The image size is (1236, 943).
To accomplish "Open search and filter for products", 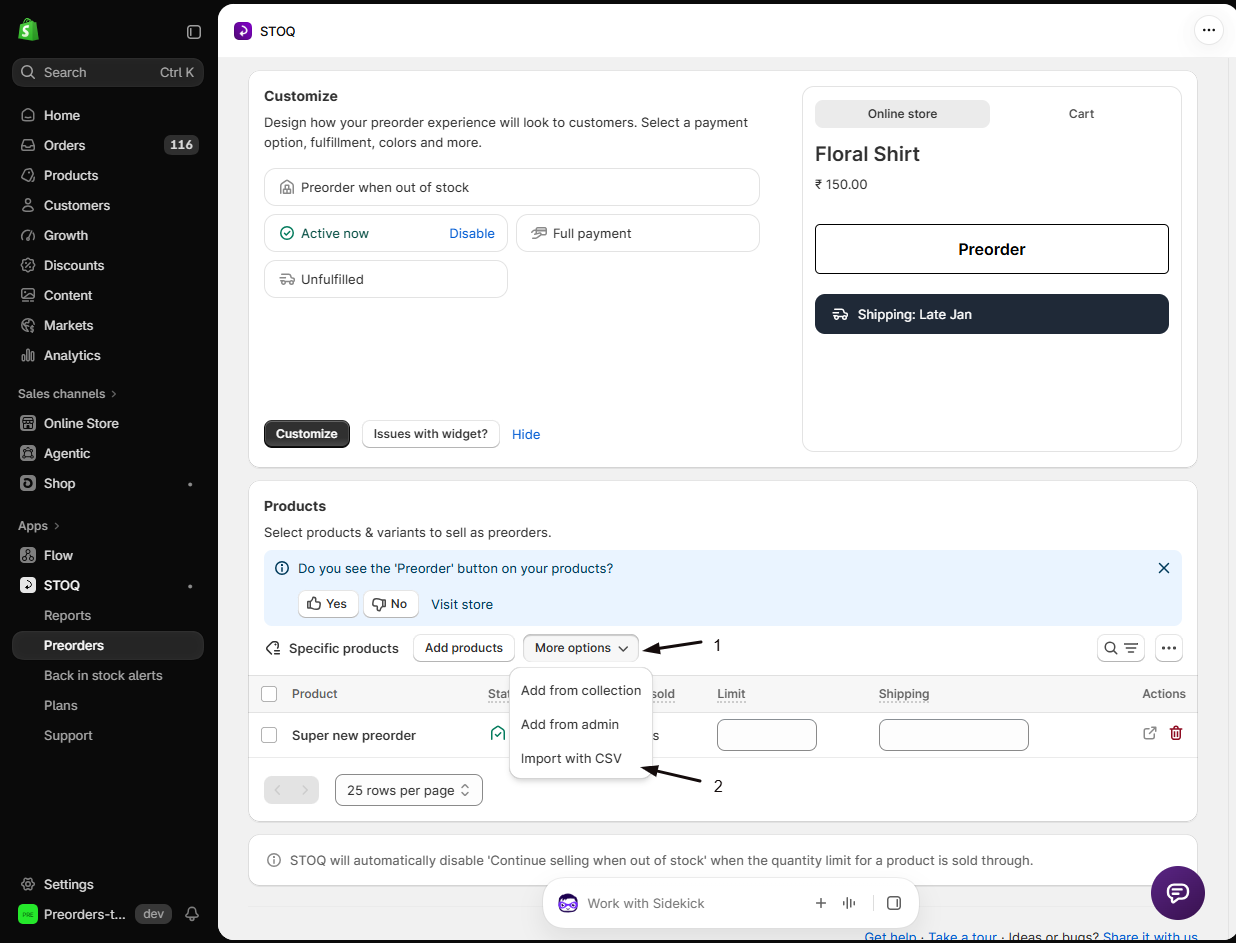I will point(1121,648).
